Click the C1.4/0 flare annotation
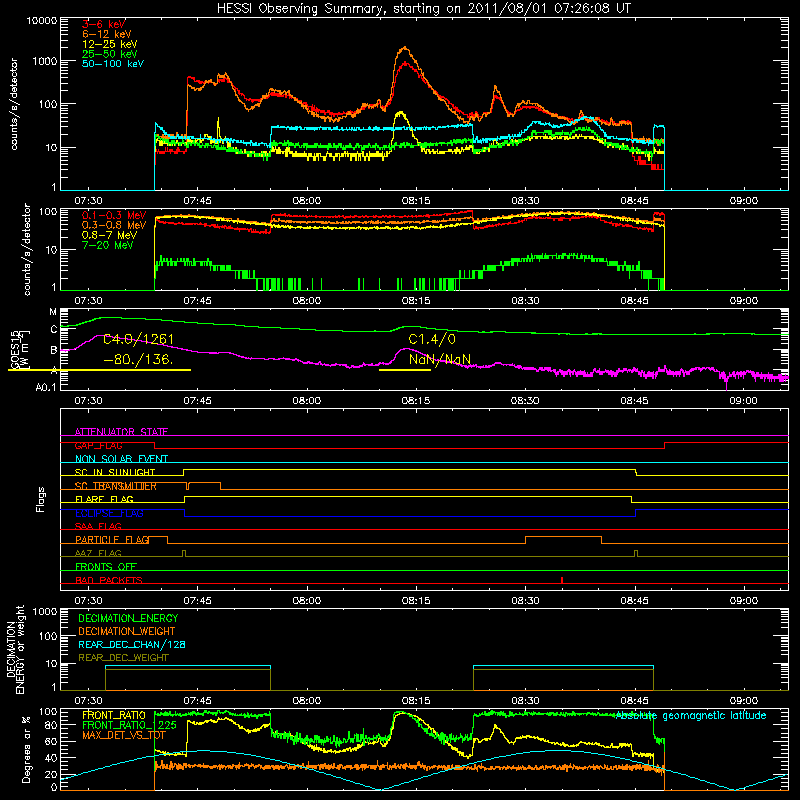 click(432, 339)
